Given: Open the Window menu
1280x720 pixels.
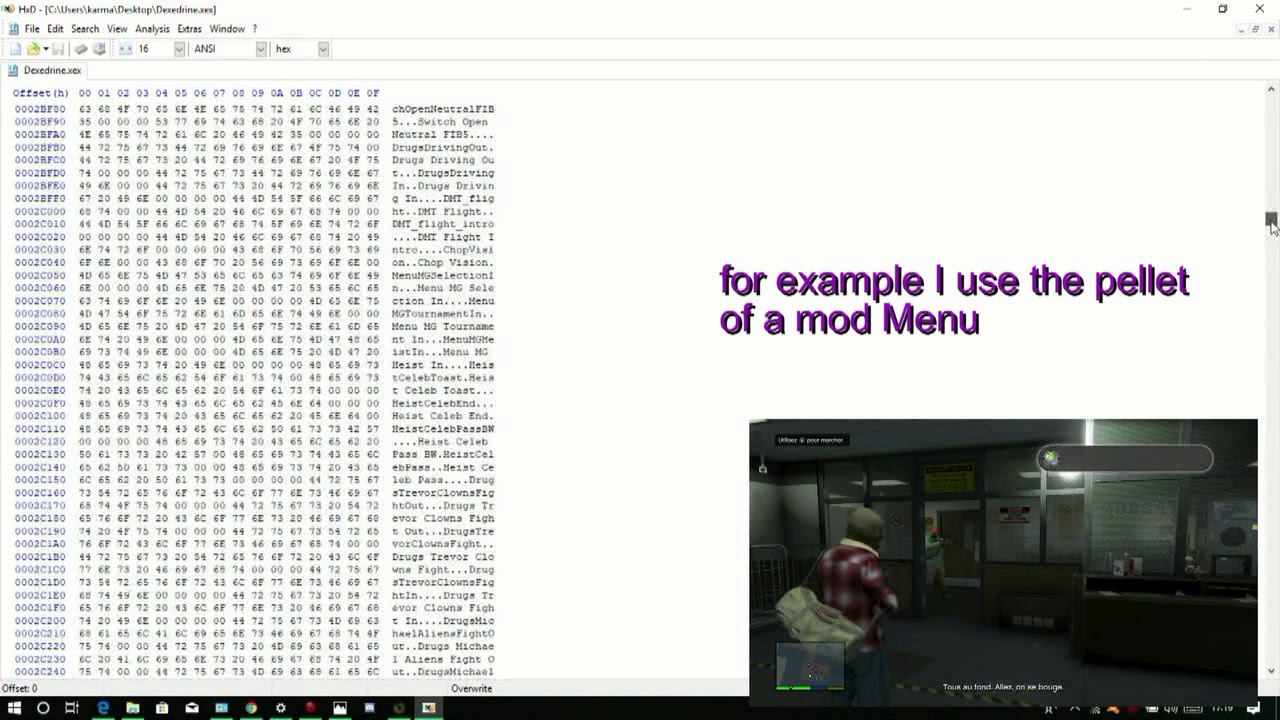Looking at the screenshot, I should click(x=227, y=29).
